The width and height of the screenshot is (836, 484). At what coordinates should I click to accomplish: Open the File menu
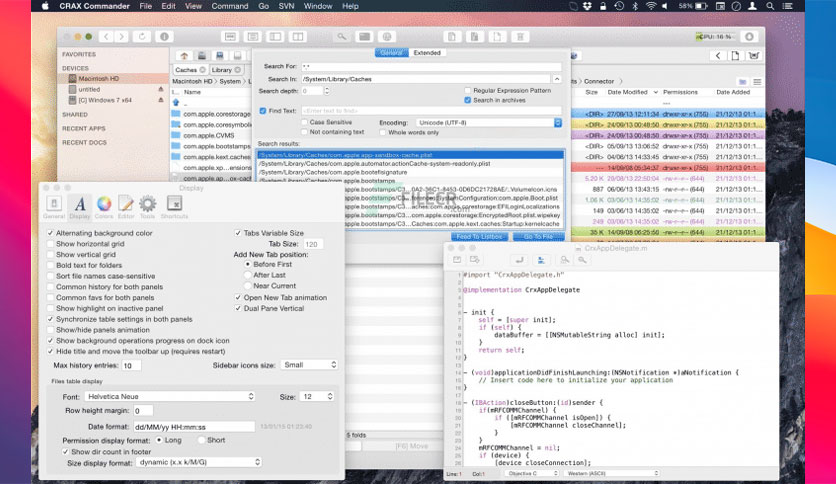tap(146, 6)
